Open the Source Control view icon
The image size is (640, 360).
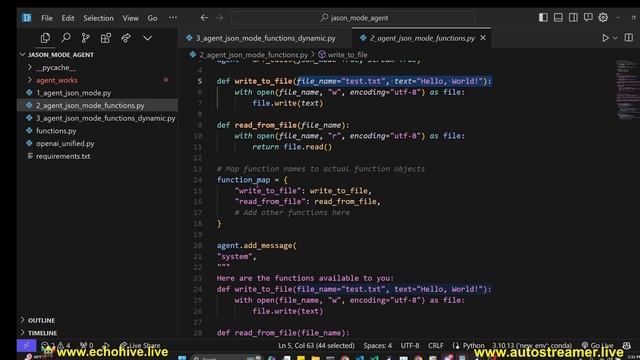(x=85, y=38)
